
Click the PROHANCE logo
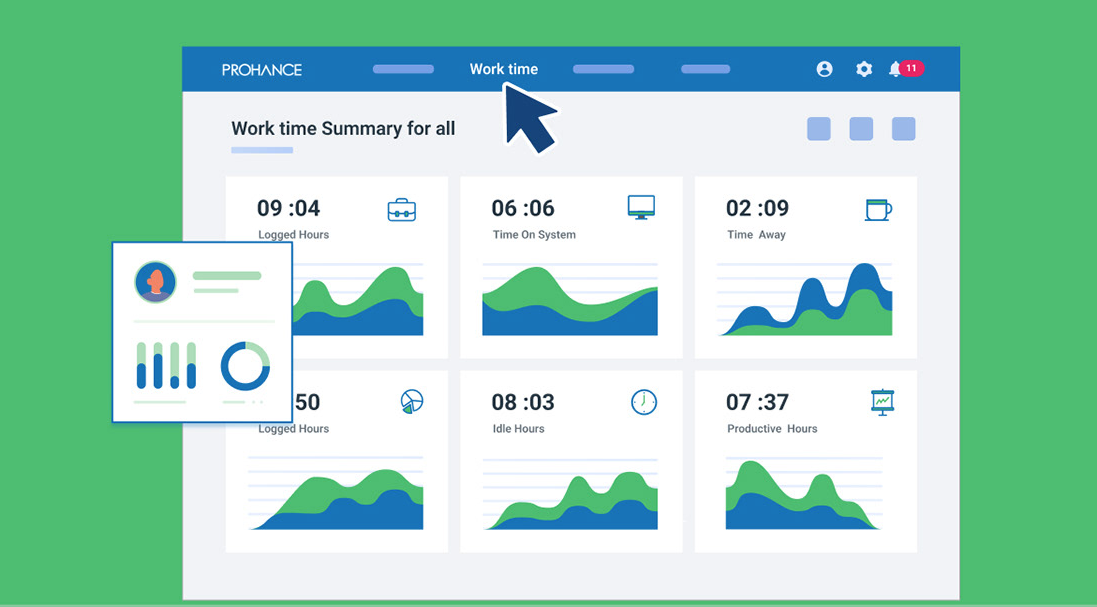(x=262, y=70)
